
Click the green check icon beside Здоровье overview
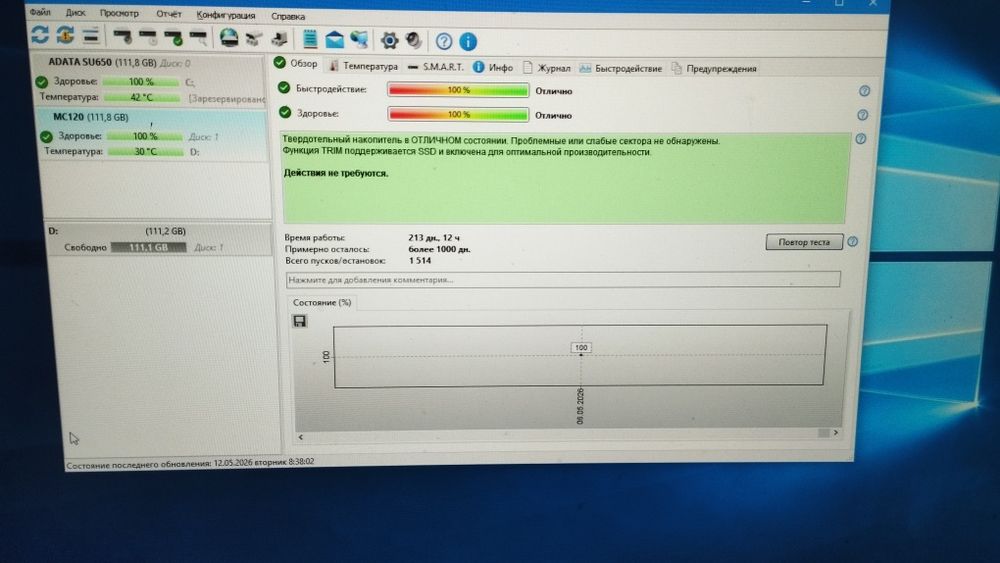285,112
